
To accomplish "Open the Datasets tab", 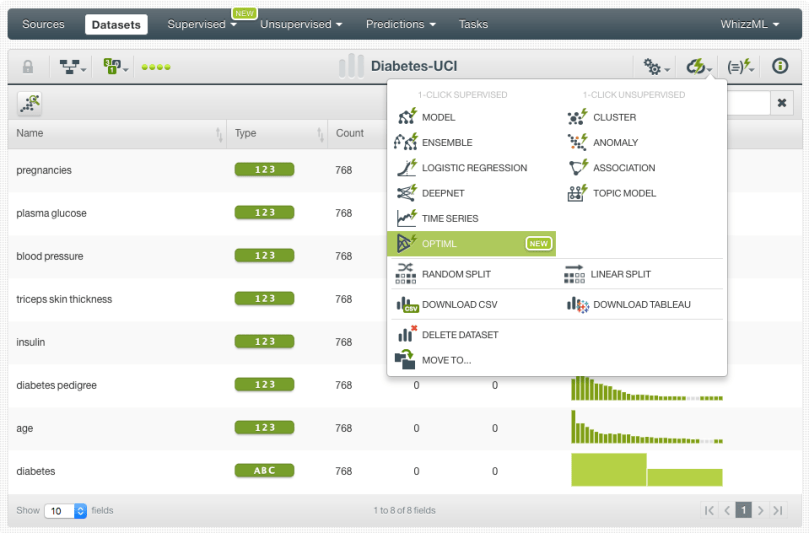I will coord(116,24).
